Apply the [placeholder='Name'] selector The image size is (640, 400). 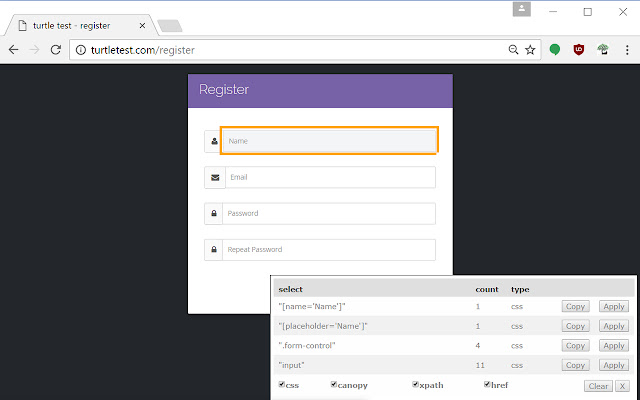(614, 326)
